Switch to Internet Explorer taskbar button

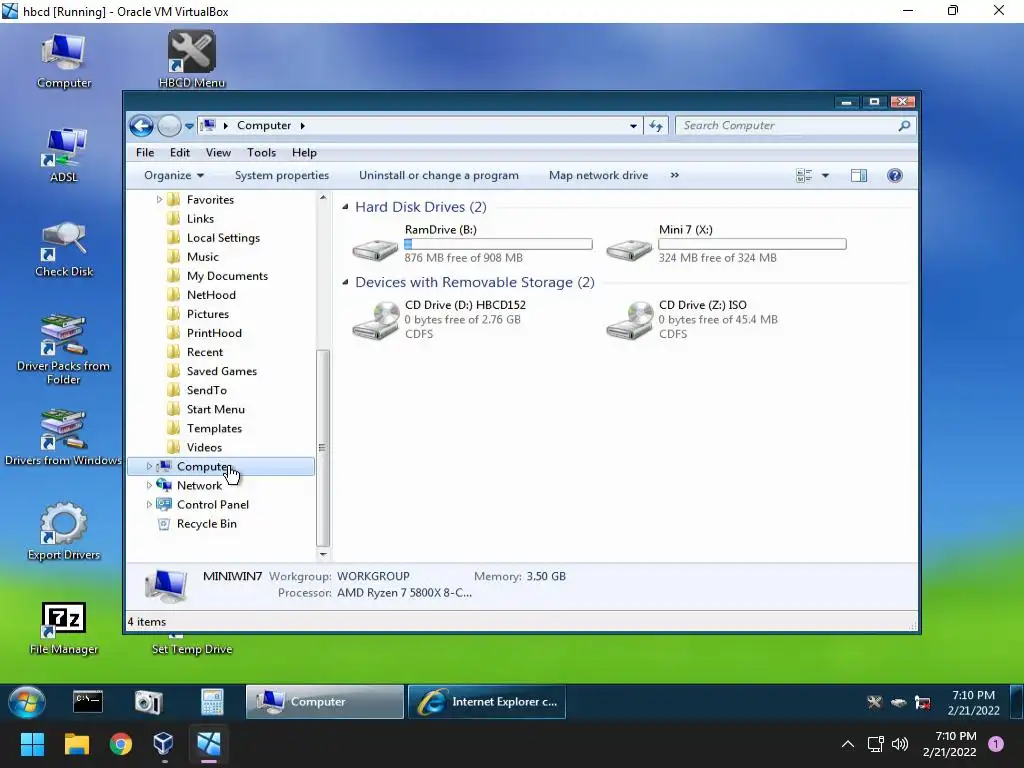click(487, 702)
